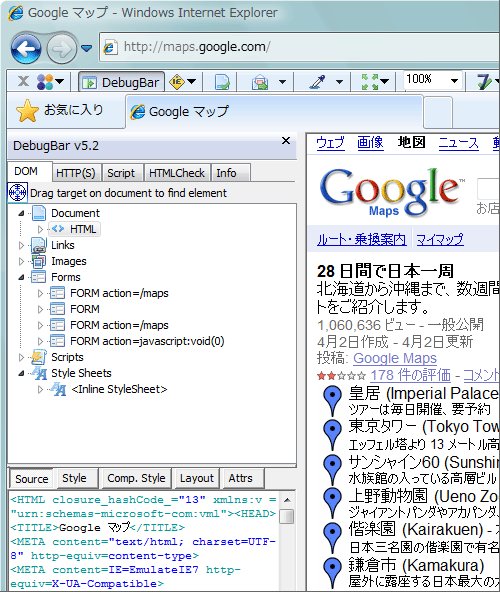Click the colorful dots toolbar icon
The image size is (500, 592).
(x=45, y=82)
